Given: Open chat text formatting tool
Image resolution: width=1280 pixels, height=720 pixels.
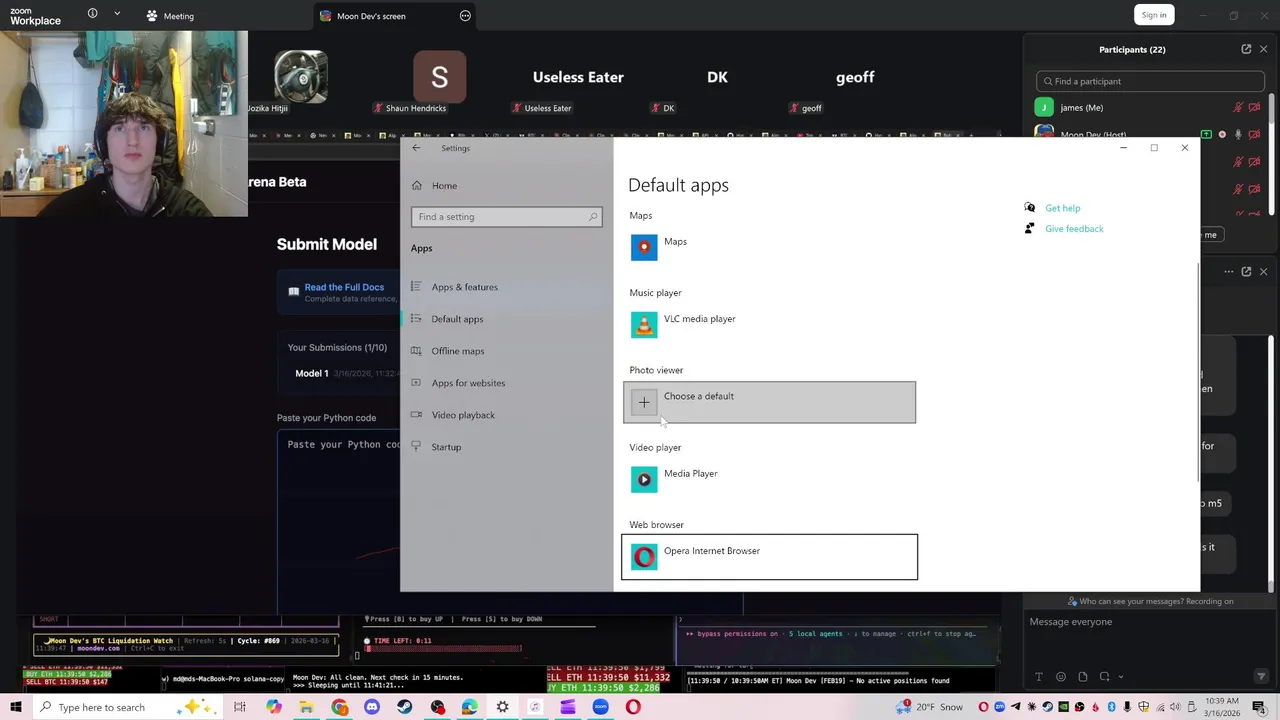Looking at the screenshot, I should 1039,677.
